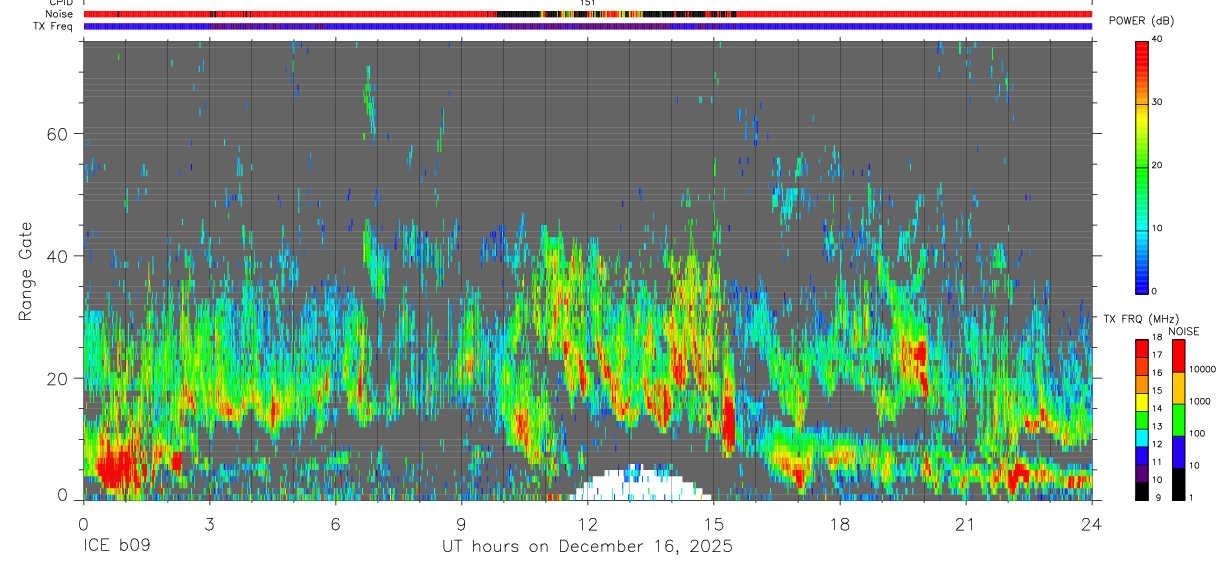Viewport: 1228px width, 567px height.
Task: Select the 16 label on TX FRQ legend
Action: pos(1157,373)
